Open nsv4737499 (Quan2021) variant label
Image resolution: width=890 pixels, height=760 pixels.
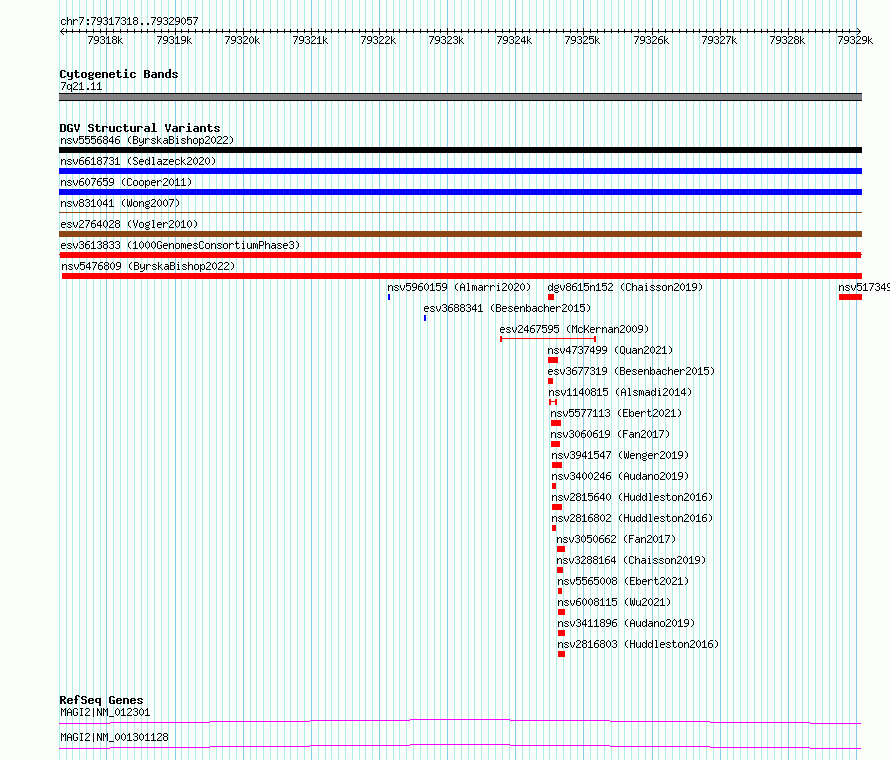tap(610, 350)
